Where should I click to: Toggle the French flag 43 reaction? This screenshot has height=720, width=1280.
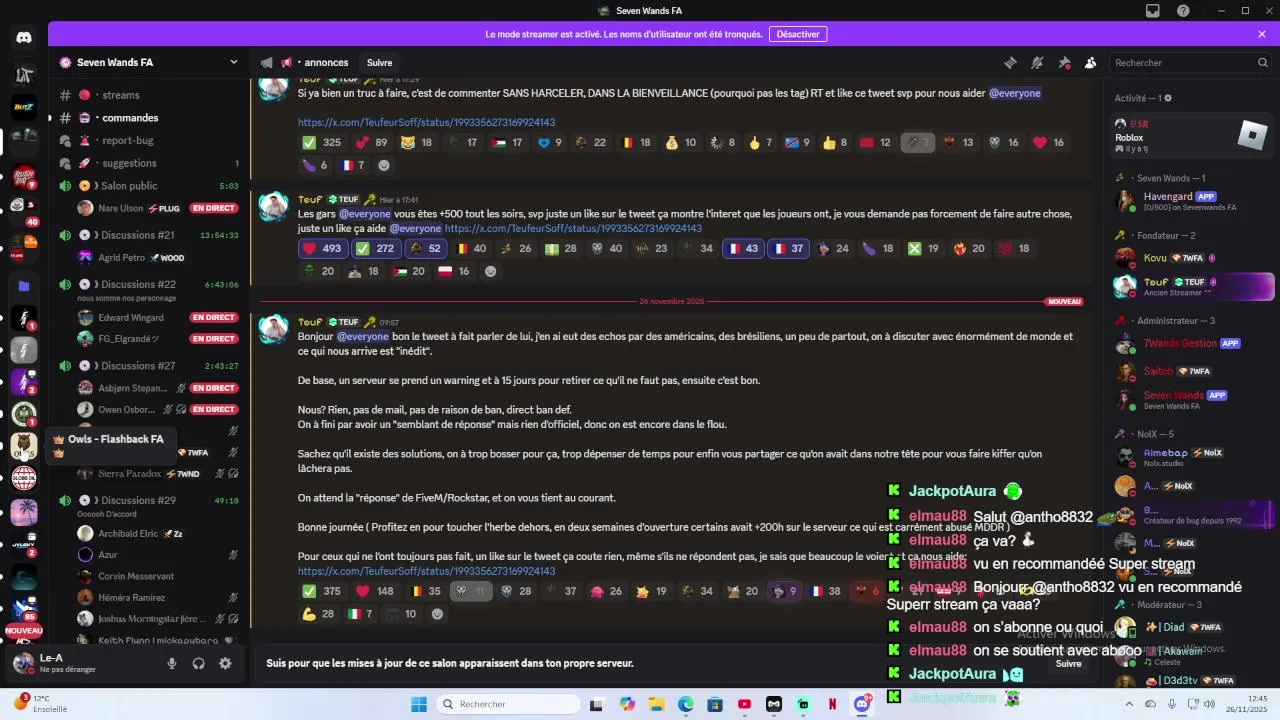point(745,249)
